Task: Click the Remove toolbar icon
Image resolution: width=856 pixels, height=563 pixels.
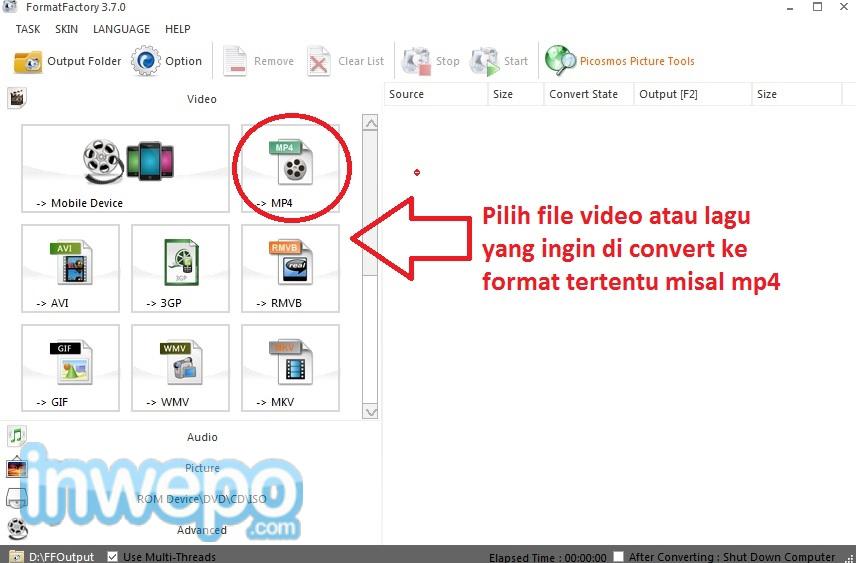Action: tap(235, 61)
